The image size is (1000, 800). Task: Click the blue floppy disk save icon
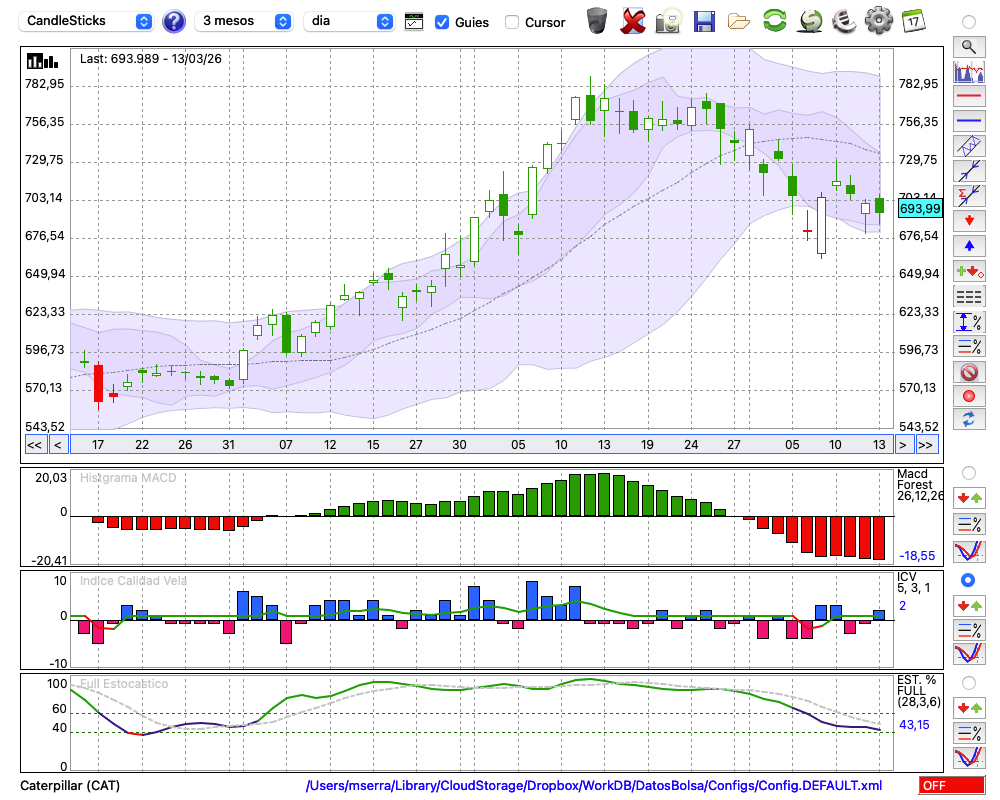tap(704, 21)
